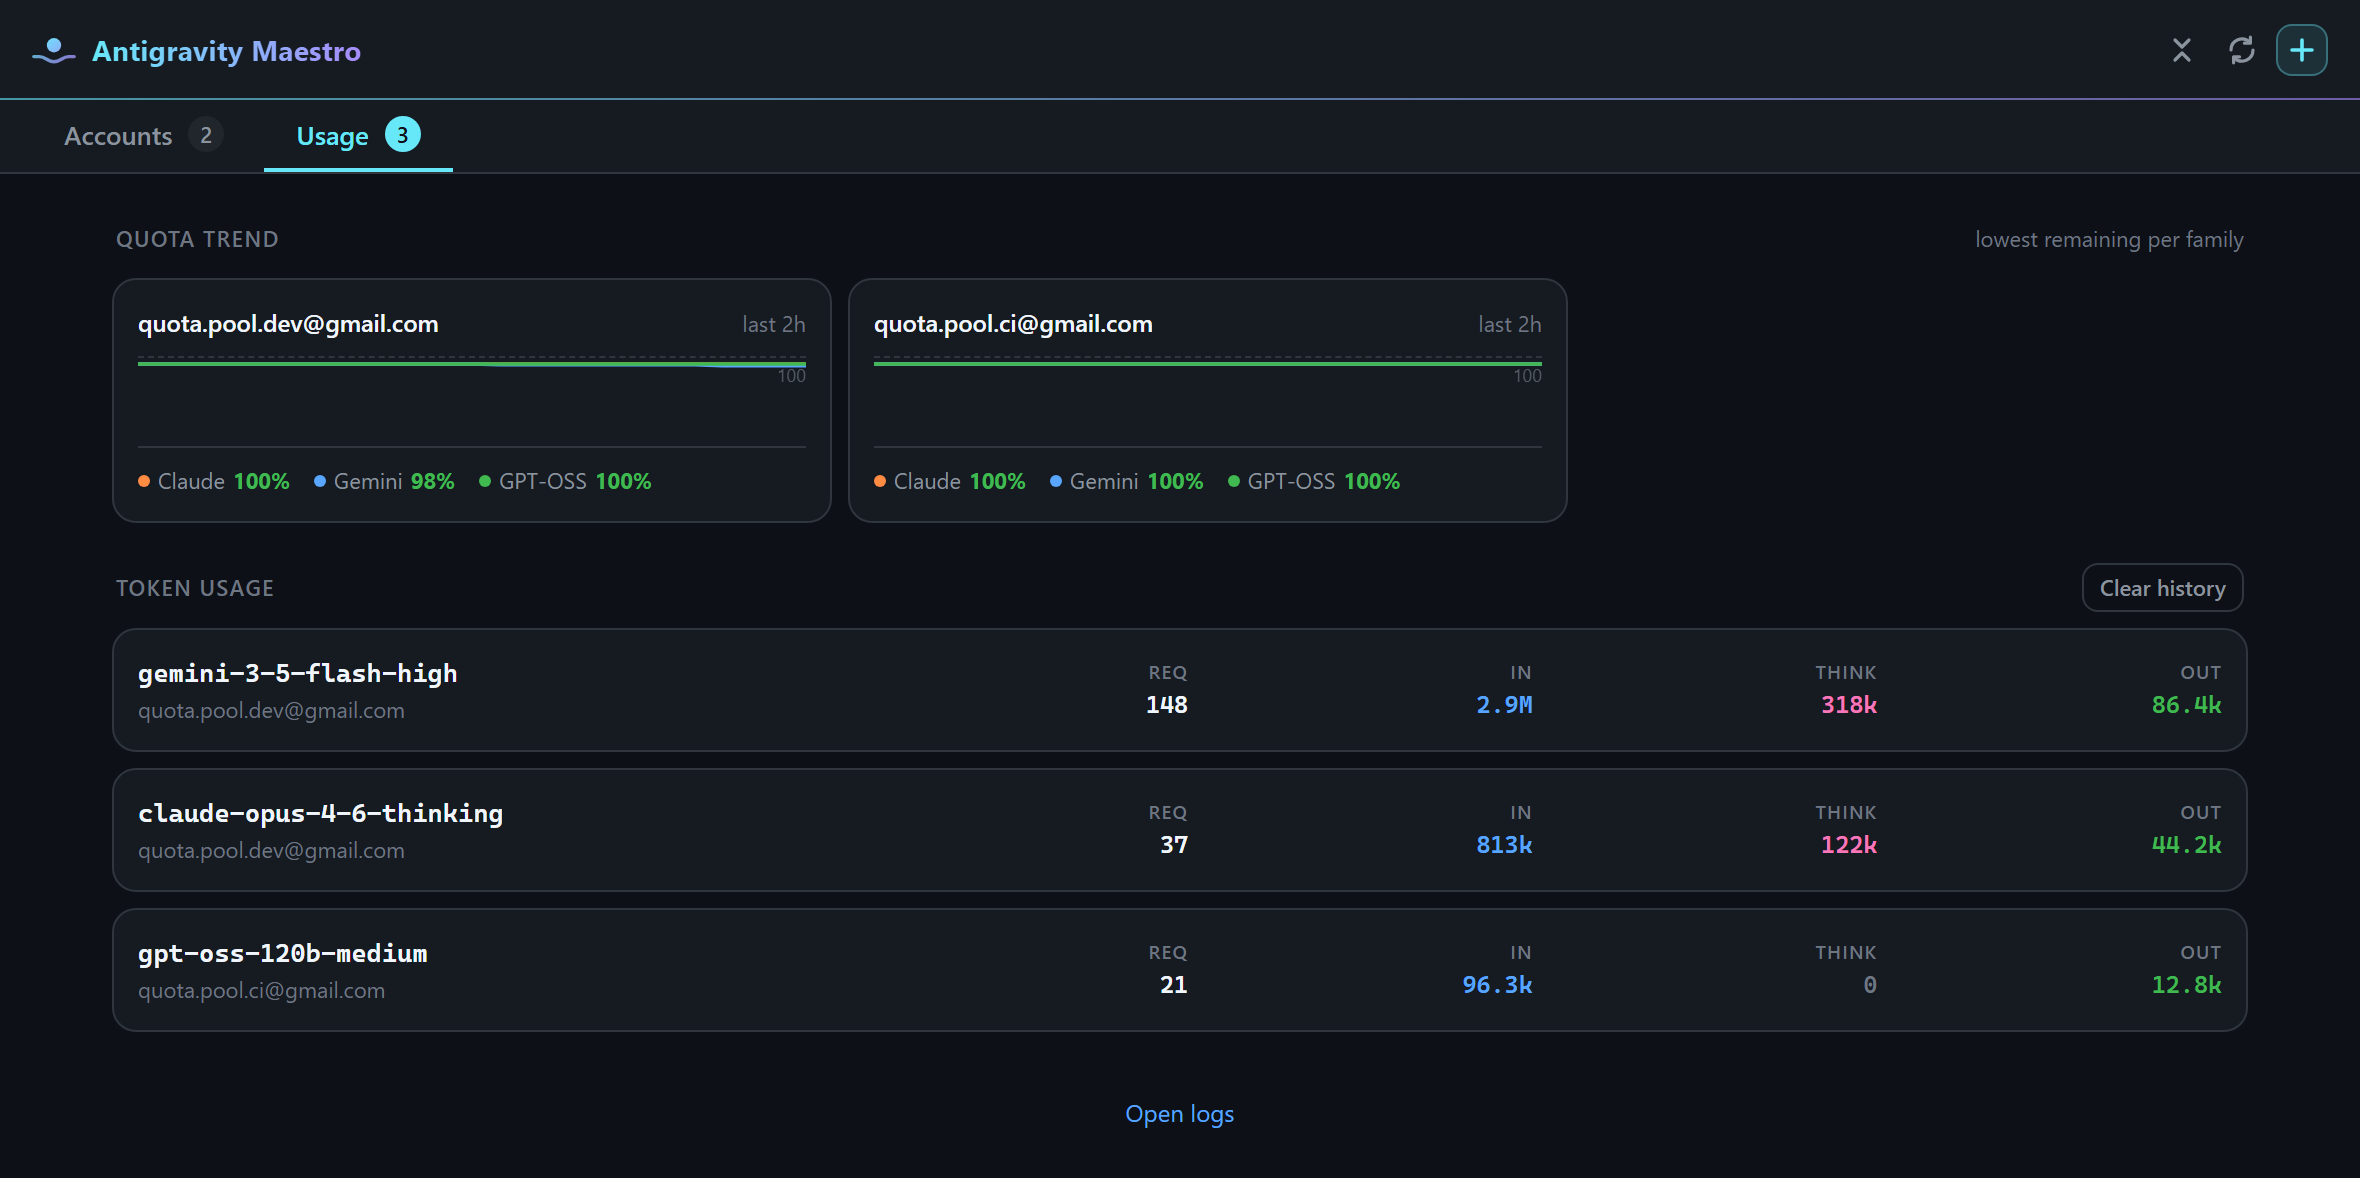The width and height of the screenshot is (2360, 1178).
Task: Click the QUOTA TREND section heading
Action: coord(197,240)
